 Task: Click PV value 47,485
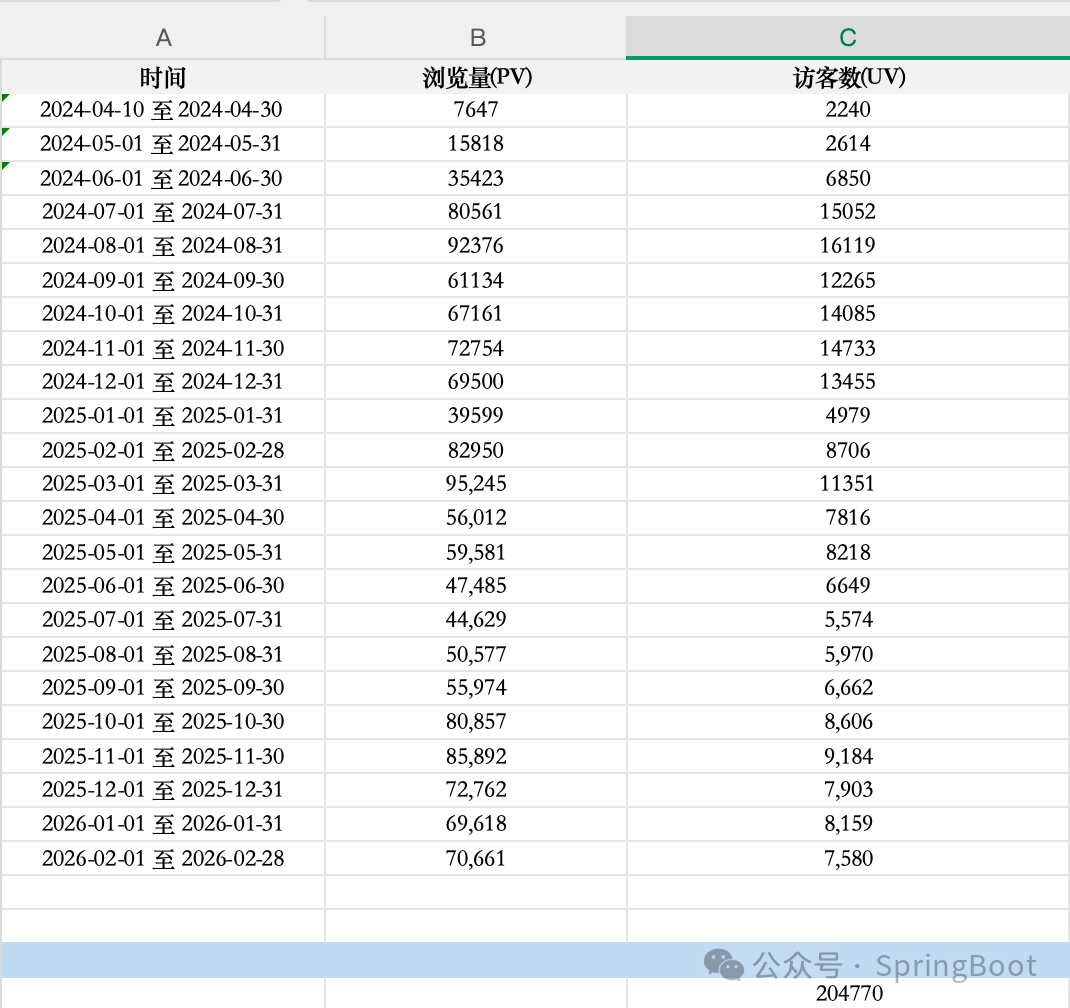pos(476,586)
